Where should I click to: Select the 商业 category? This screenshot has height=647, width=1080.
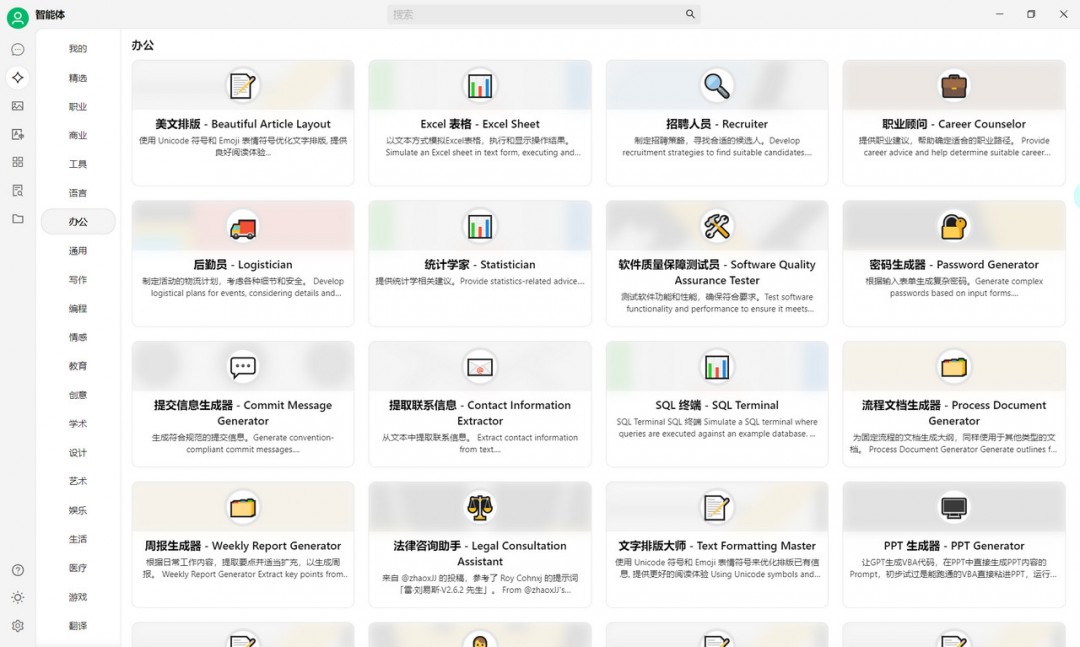[x=78, y=136]
